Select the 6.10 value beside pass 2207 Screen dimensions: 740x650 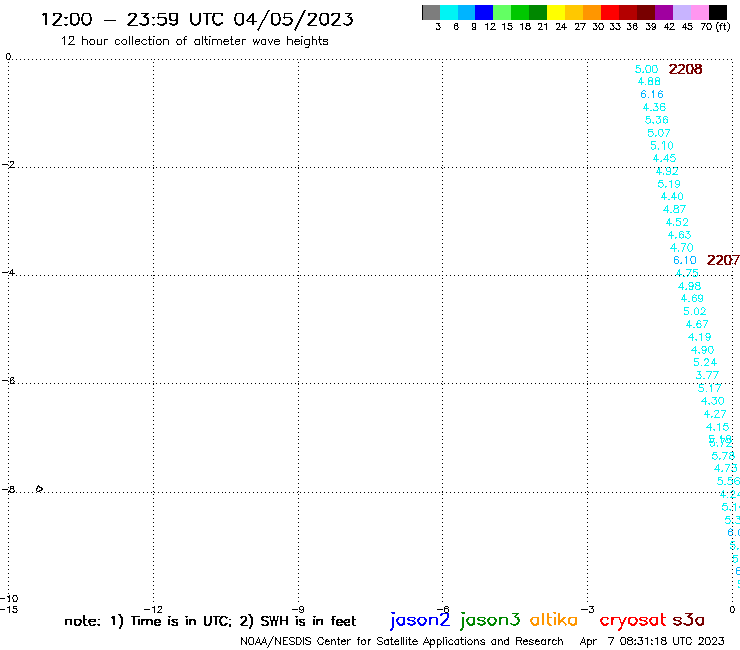685,260
